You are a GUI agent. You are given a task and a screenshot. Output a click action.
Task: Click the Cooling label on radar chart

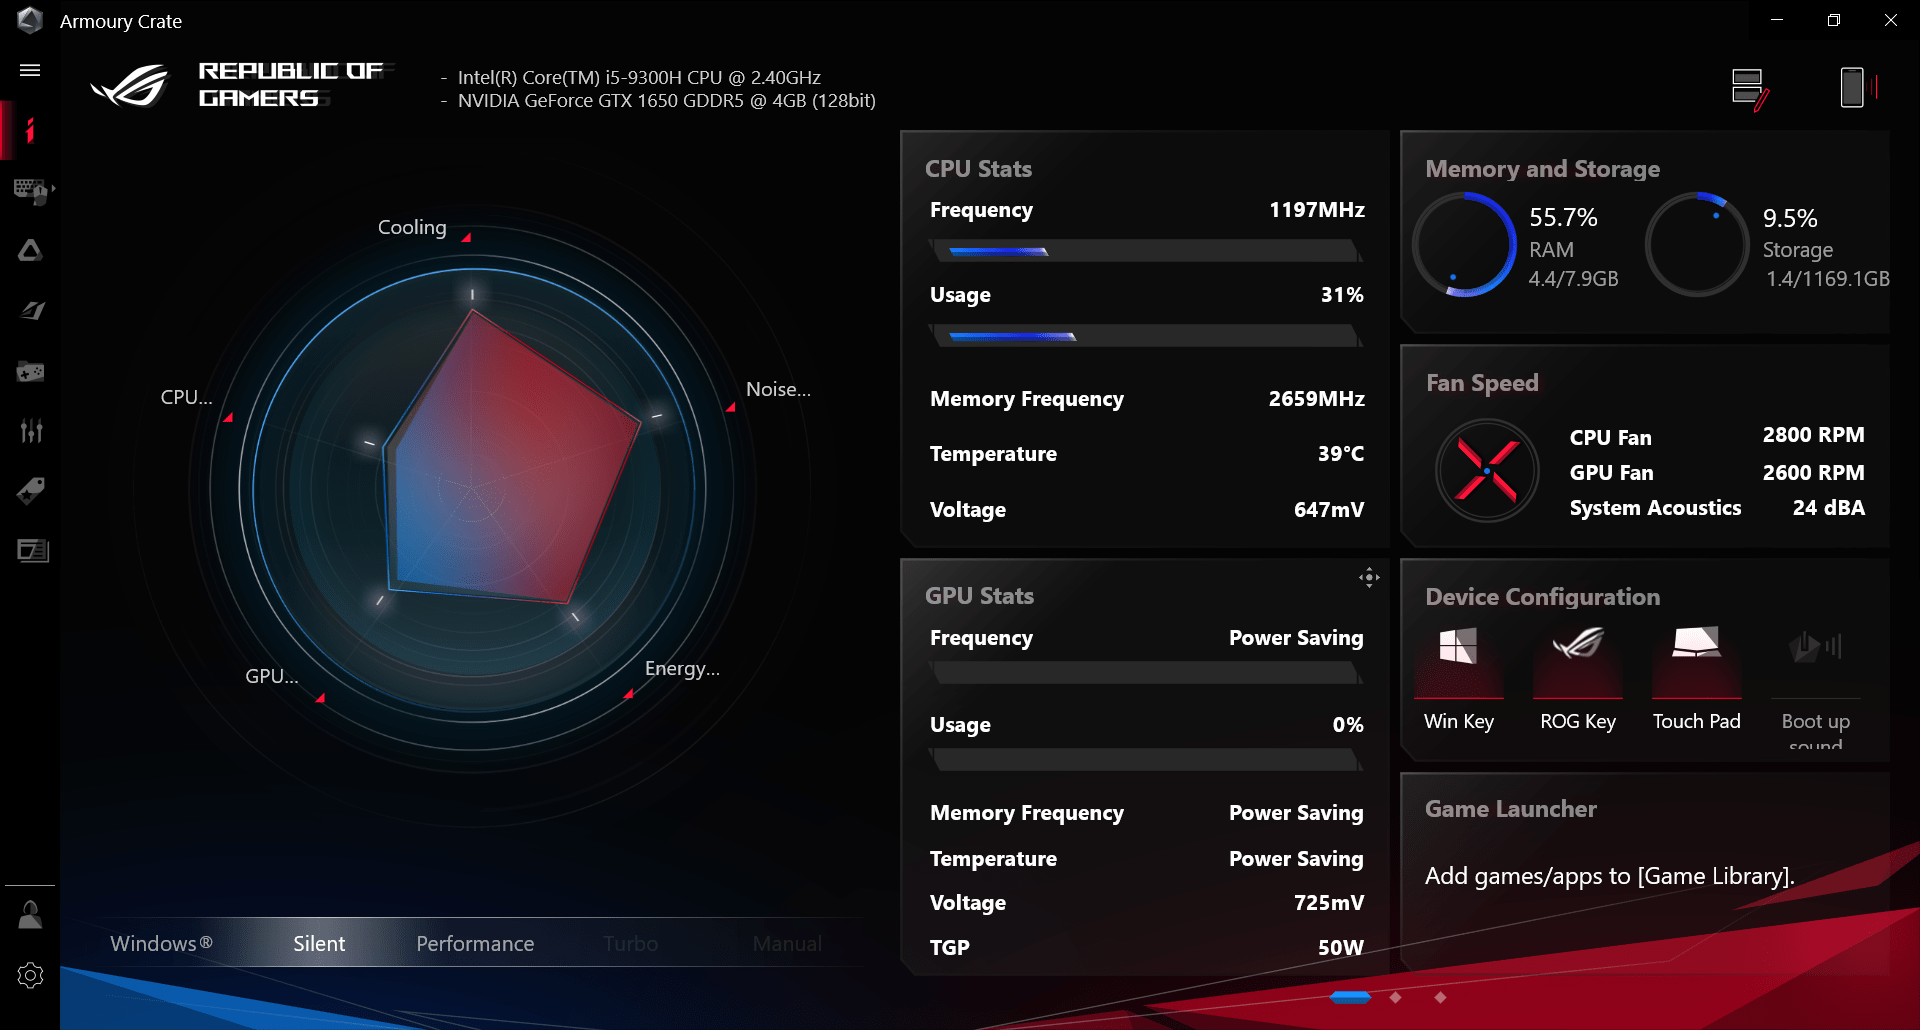[412, 227]
